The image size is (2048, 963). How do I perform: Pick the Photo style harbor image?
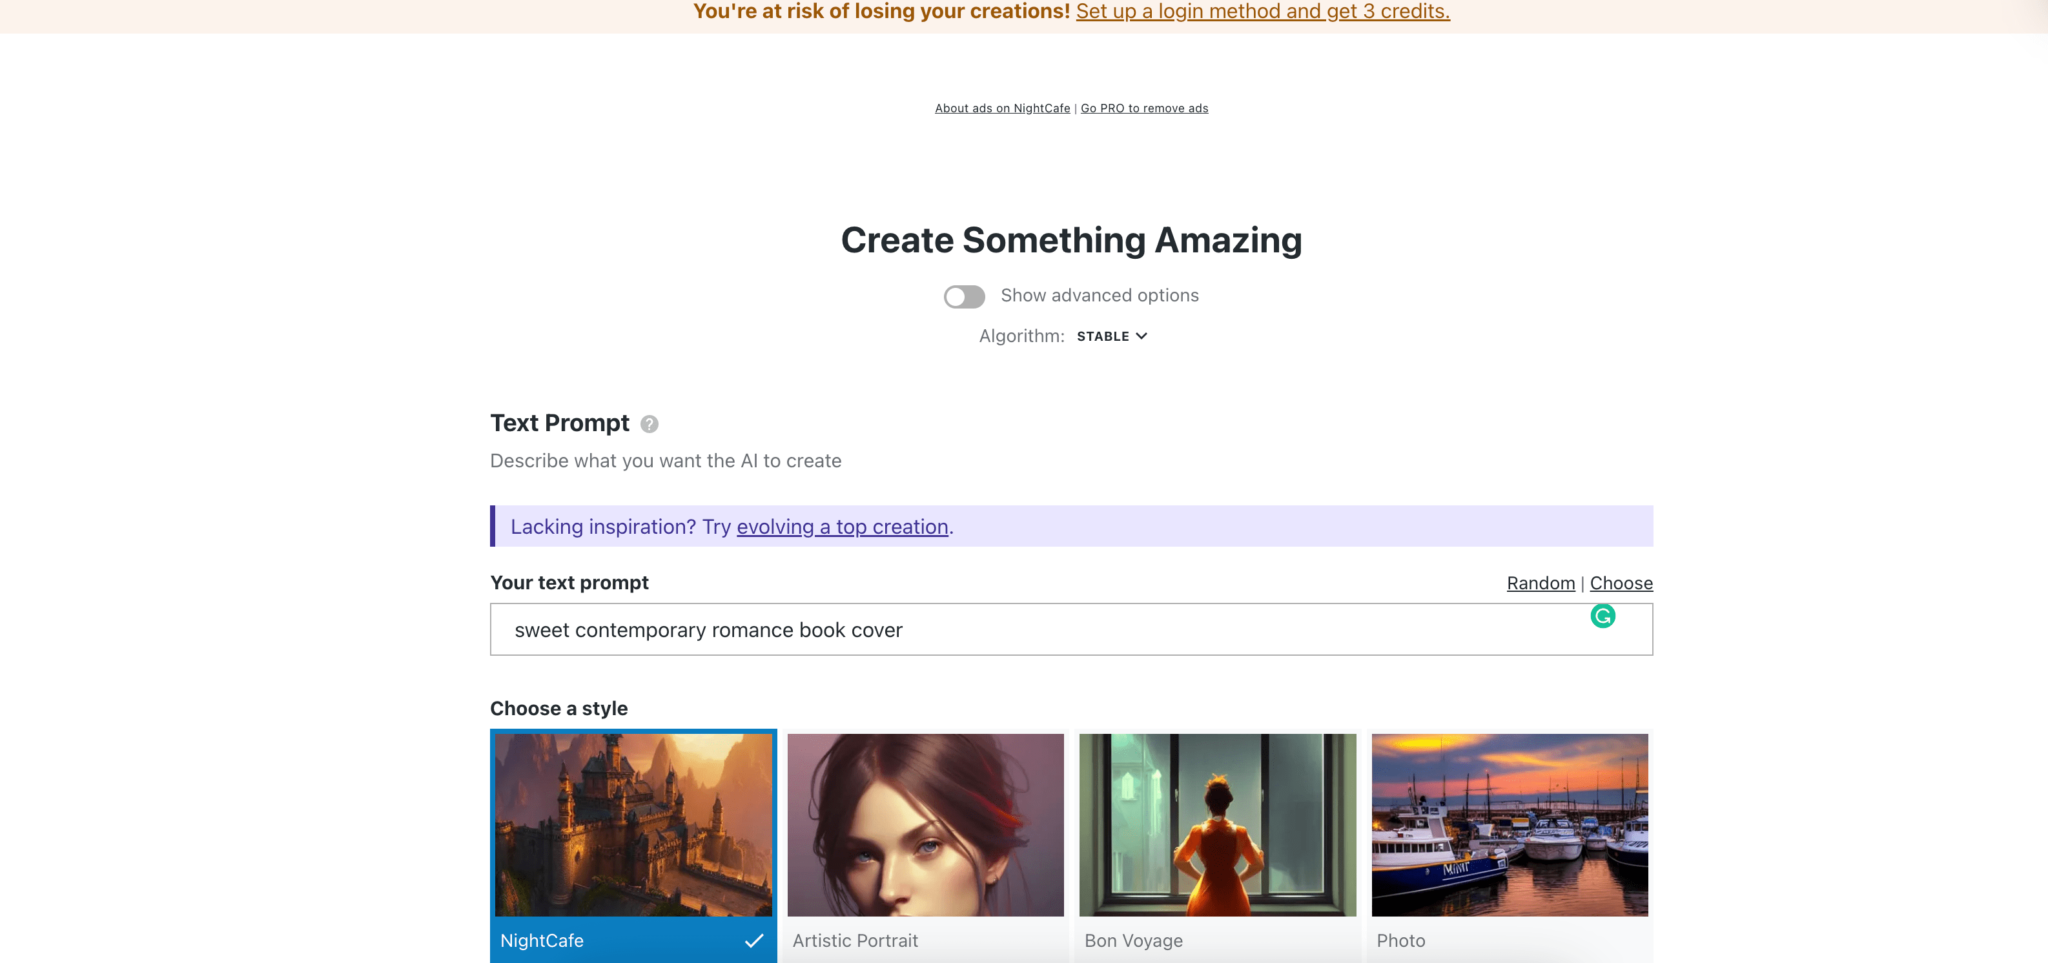[1509, 825]
